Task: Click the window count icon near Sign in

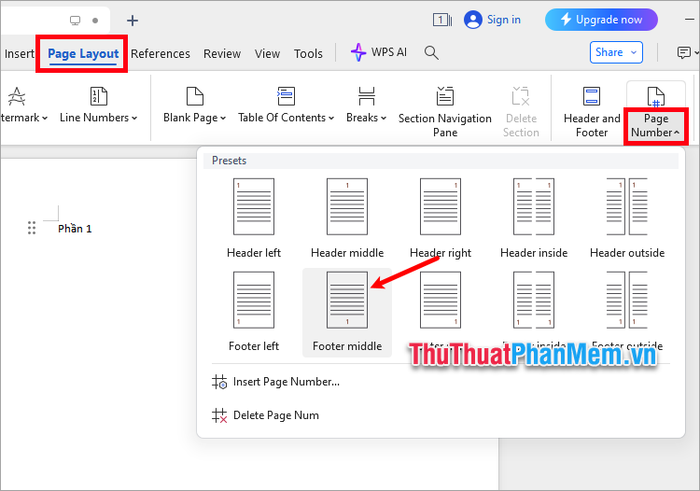Action: [x=442, y=20]
